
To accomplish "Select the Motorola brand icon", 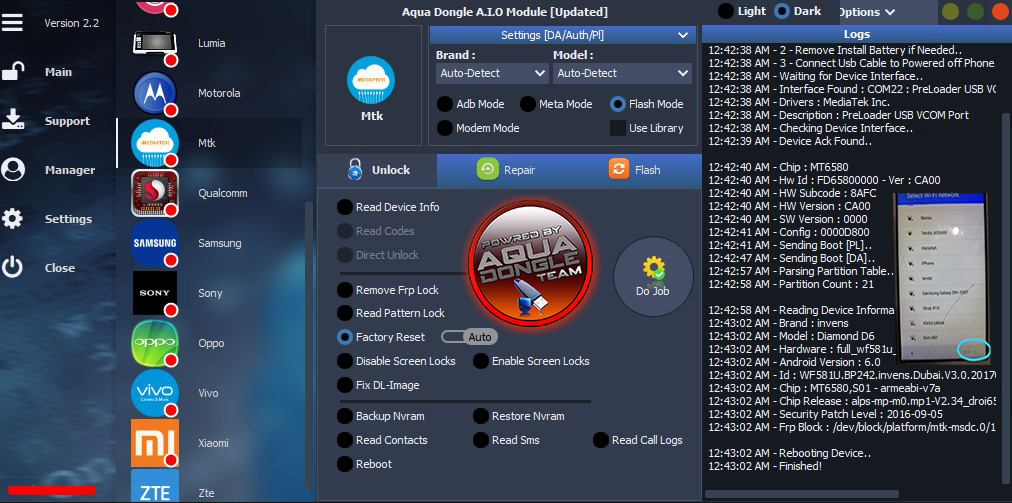I will tap(155, 93).
